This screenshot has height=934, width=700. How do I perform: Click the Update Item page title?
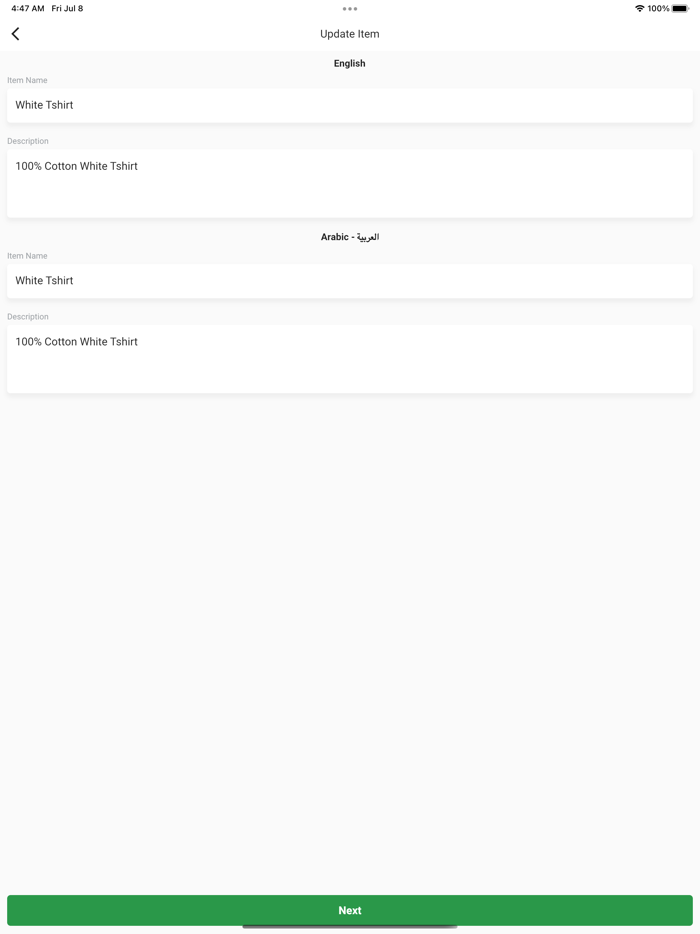350,34
